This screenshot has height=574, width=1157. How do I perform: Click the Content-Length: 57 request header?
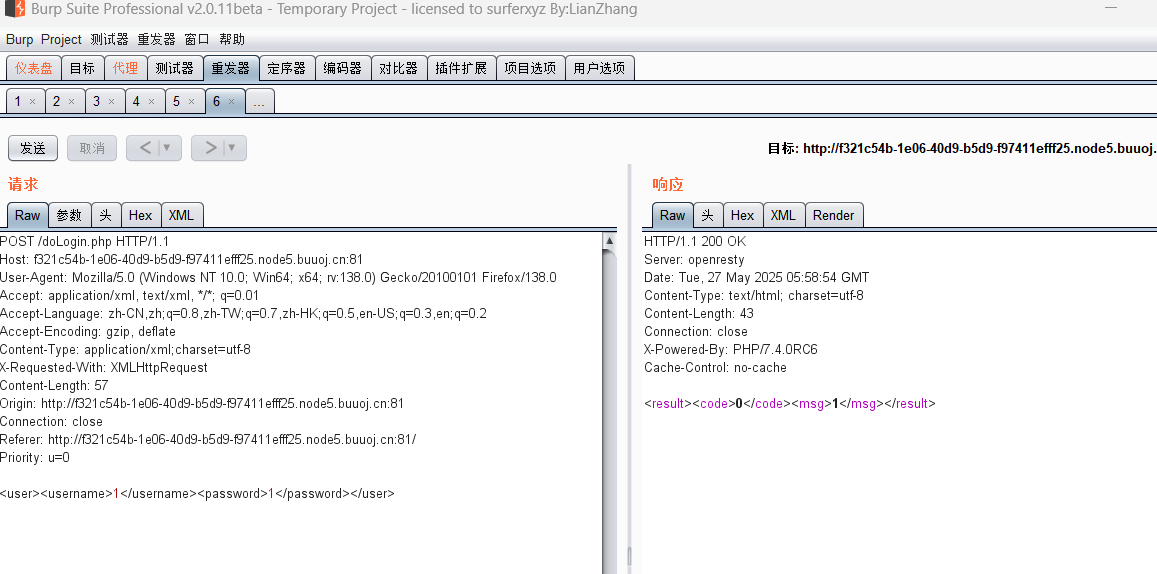54,385
